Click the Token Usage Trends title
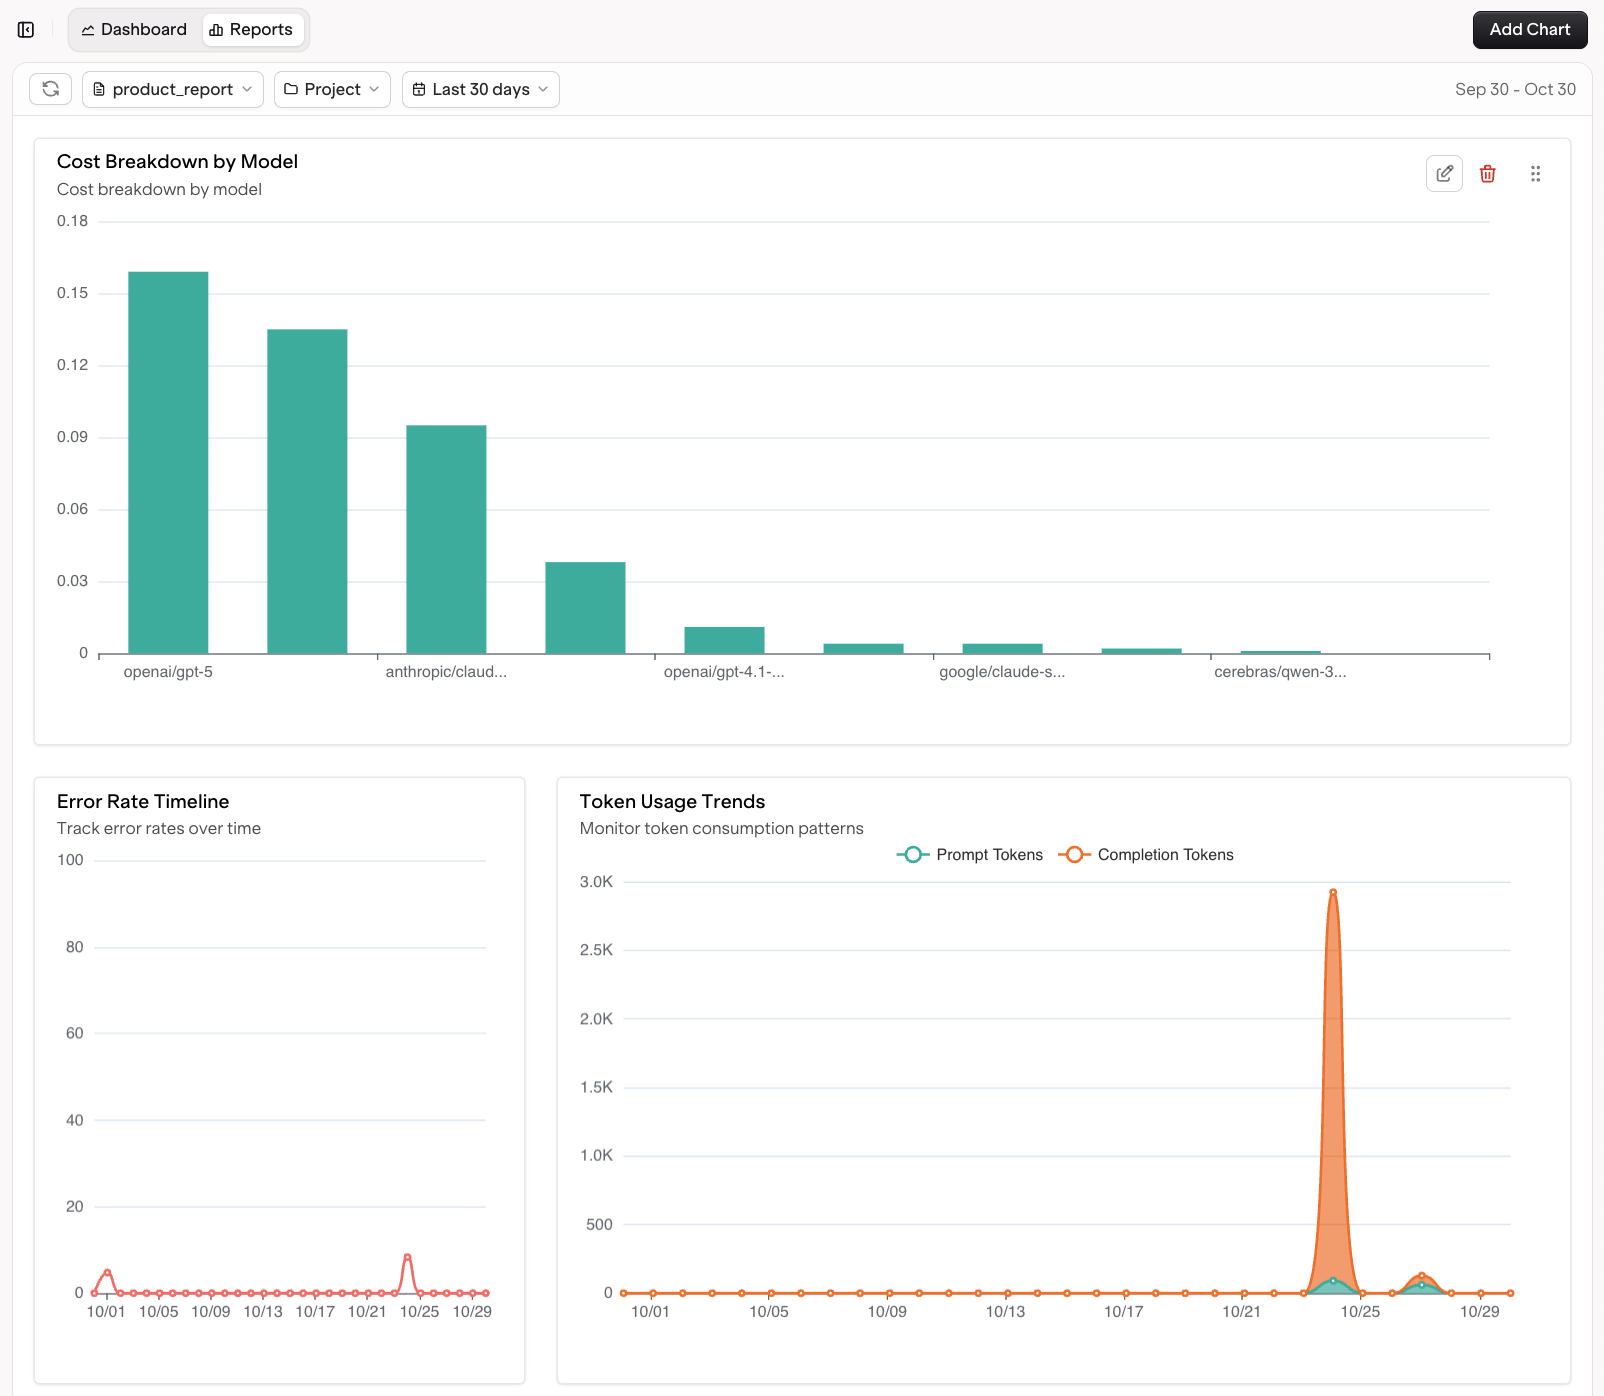 [672, 802]
